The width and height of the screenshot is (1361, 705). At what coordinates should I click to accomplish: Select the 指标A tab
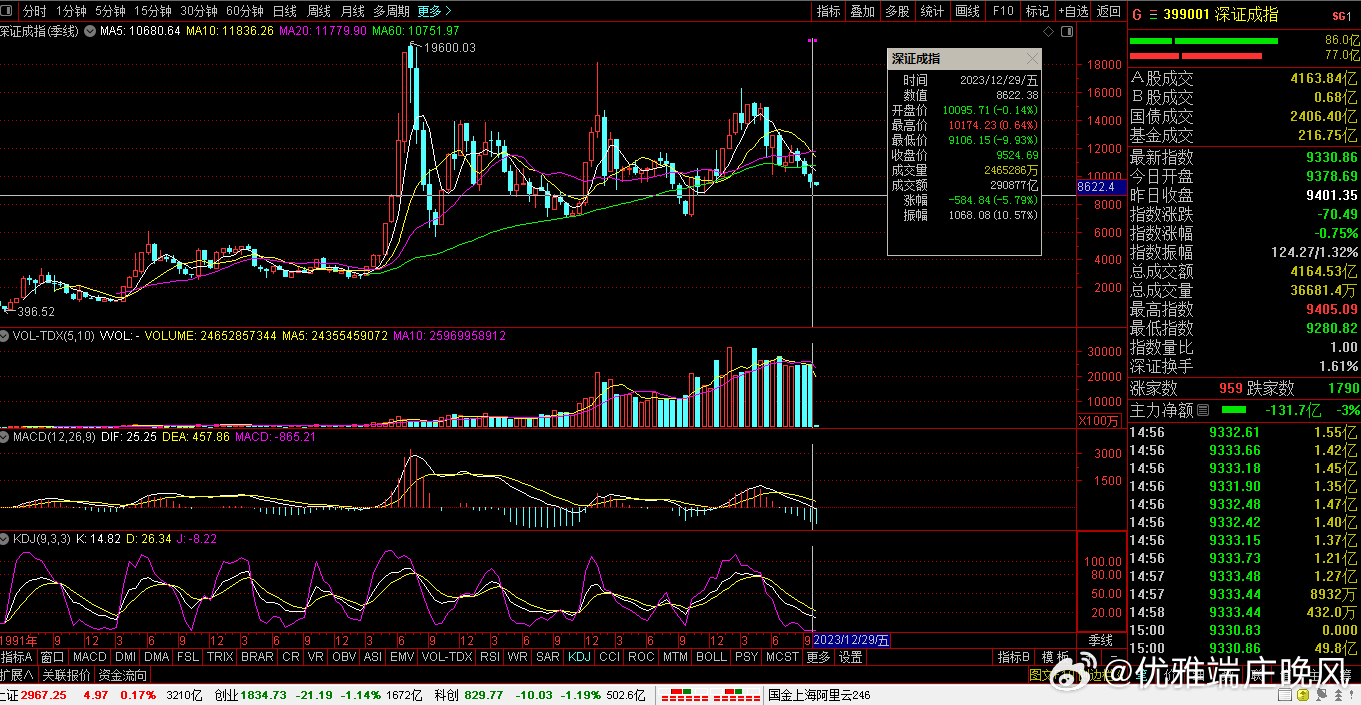[x=18, y=657]
